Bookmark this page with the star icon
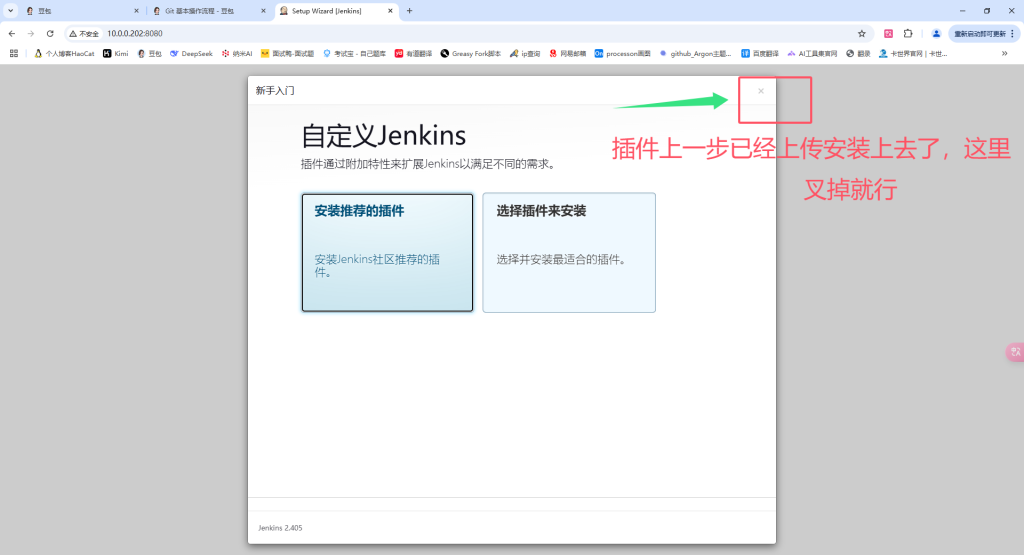1024x555 pixels. click(861, 33)
